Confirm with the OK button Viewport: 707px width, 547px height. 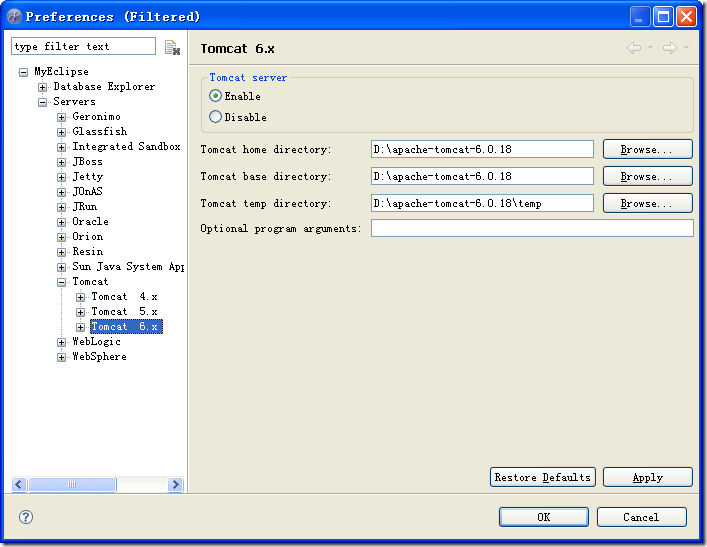(x=543, y=517)
